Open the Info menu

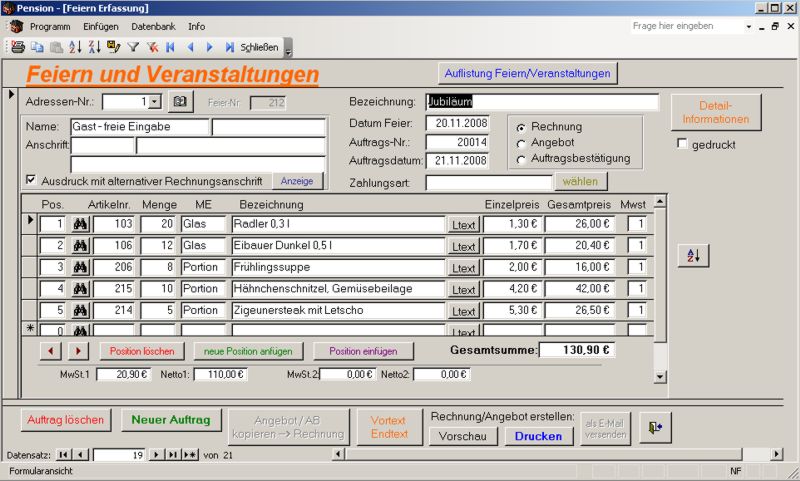point(196,27)
